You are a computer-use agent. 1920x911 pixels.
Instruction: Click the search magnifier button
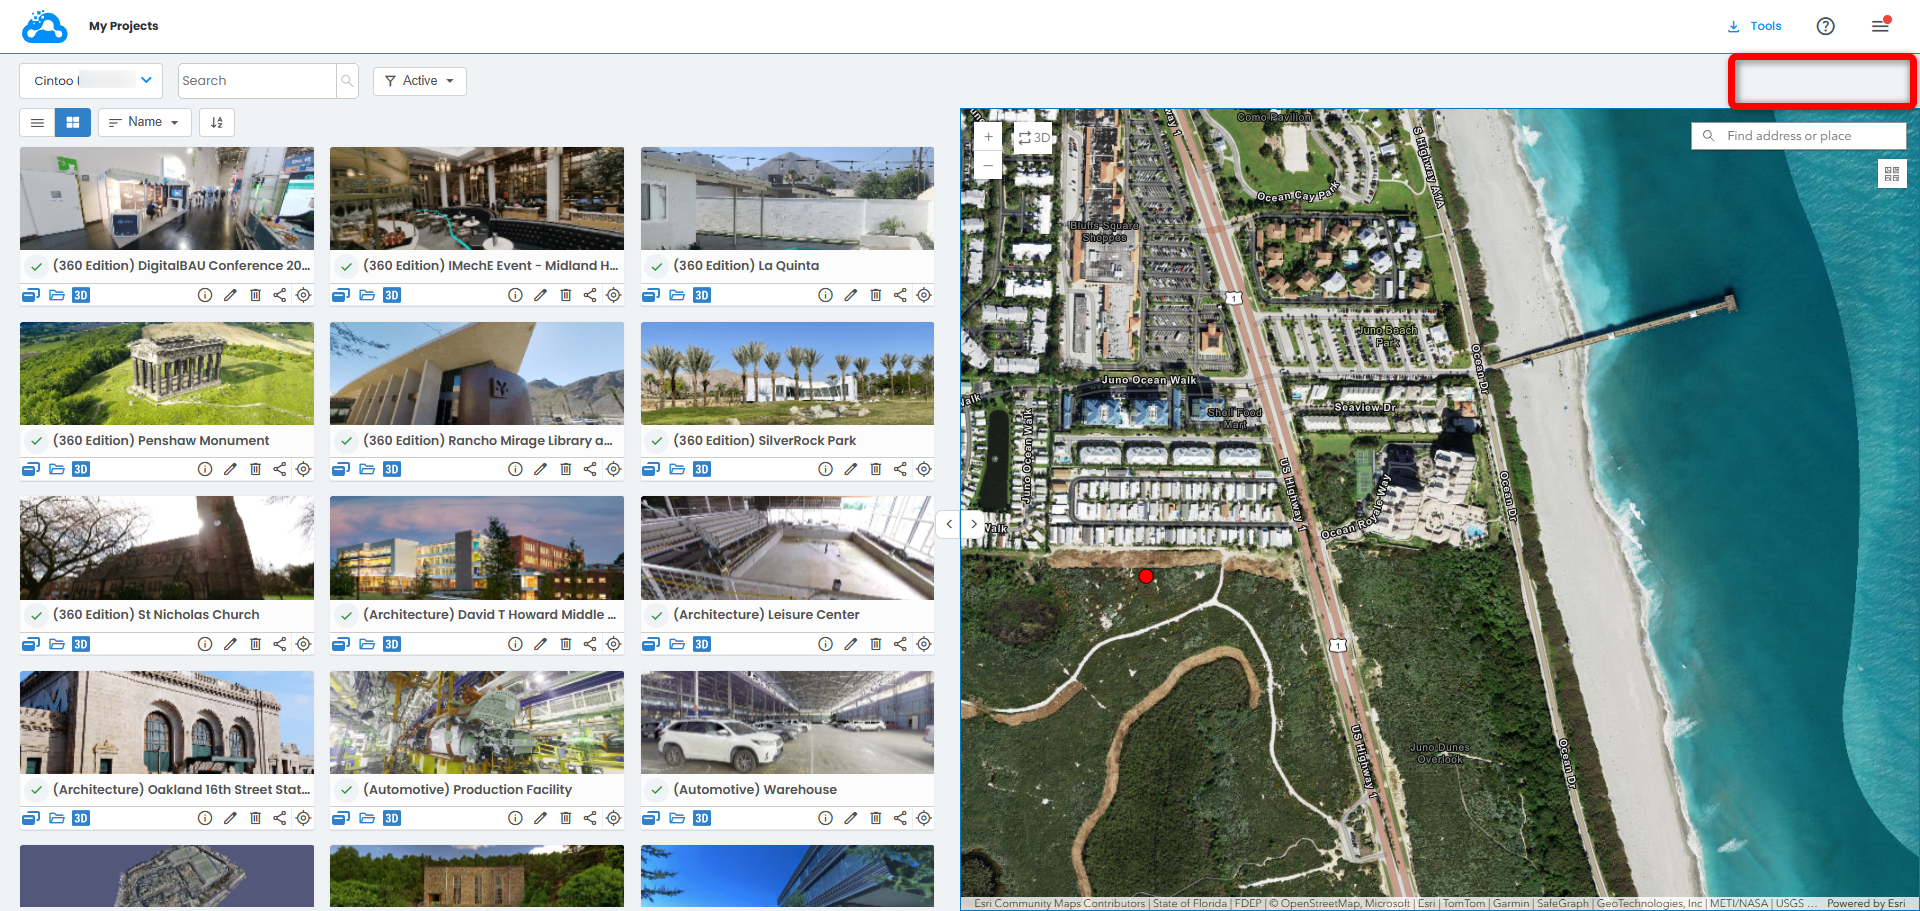347,81
